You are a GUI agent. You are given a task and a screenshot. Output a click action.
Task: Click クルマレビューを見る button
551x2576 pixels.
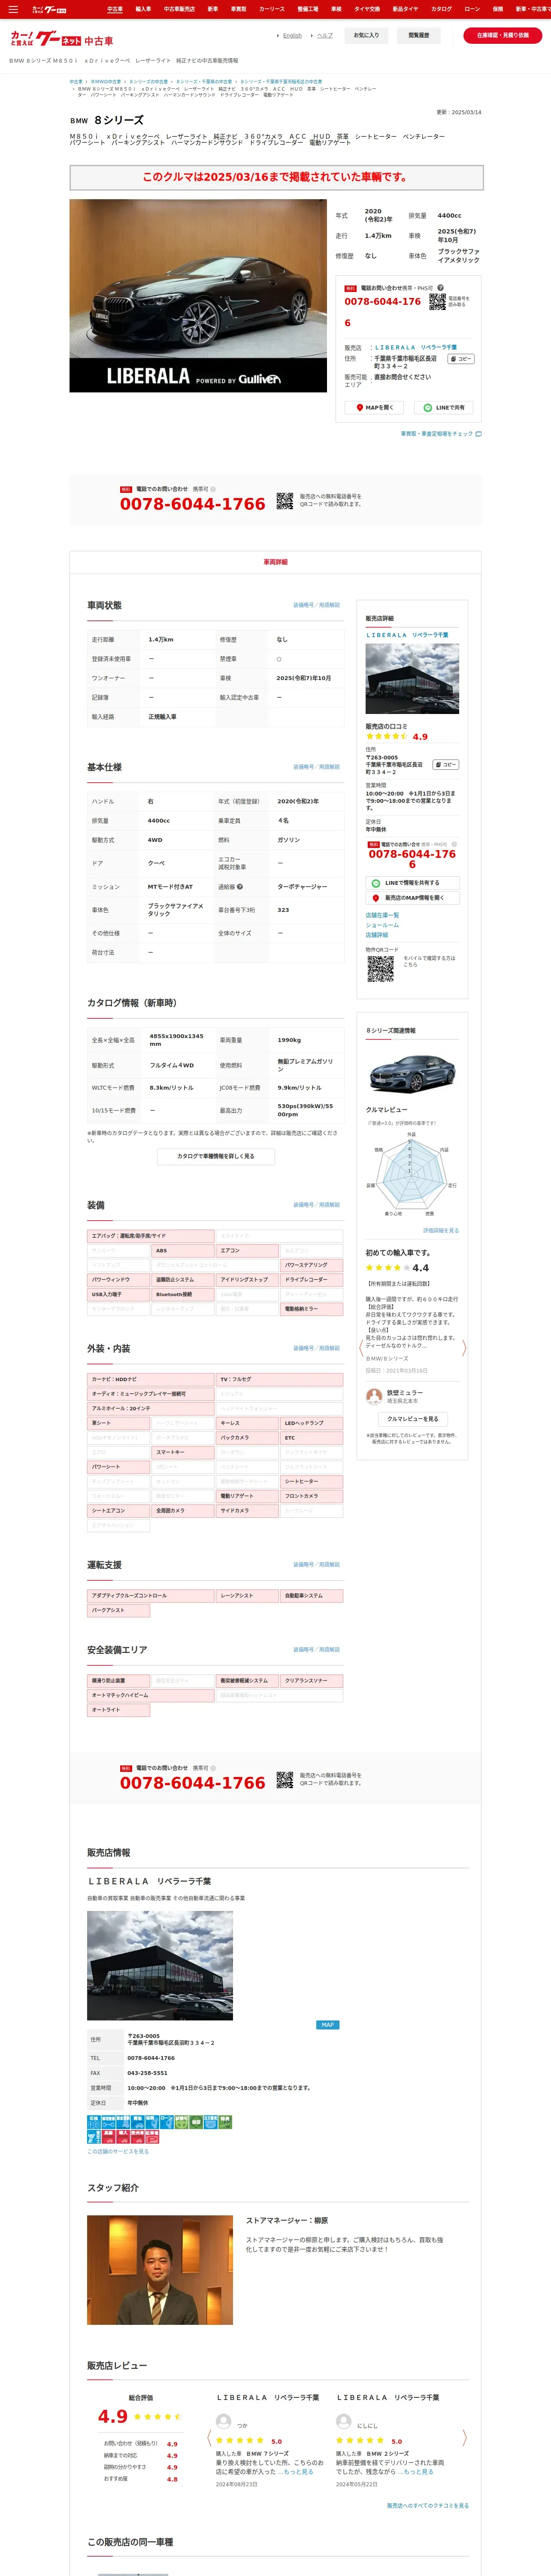tap(412, 1418)
